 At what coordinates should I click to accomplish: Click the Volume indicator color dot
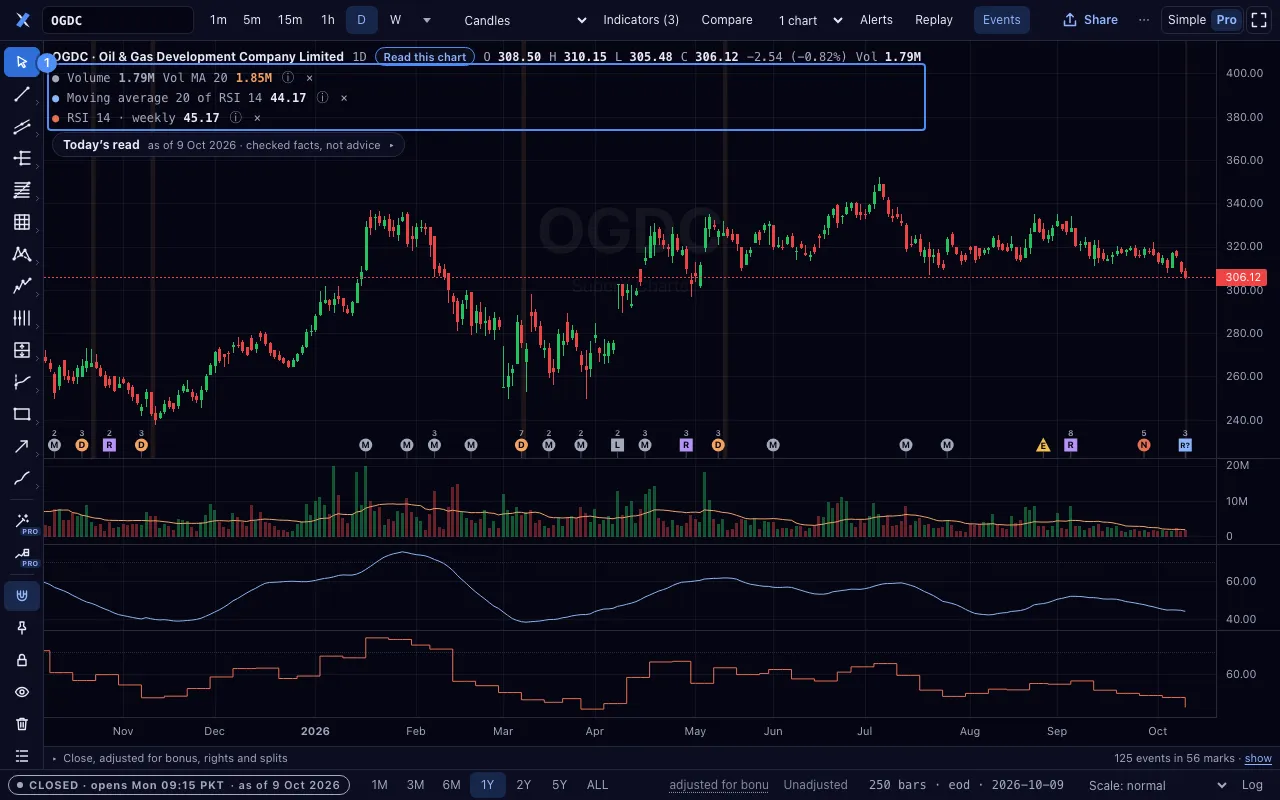[56, 78]
